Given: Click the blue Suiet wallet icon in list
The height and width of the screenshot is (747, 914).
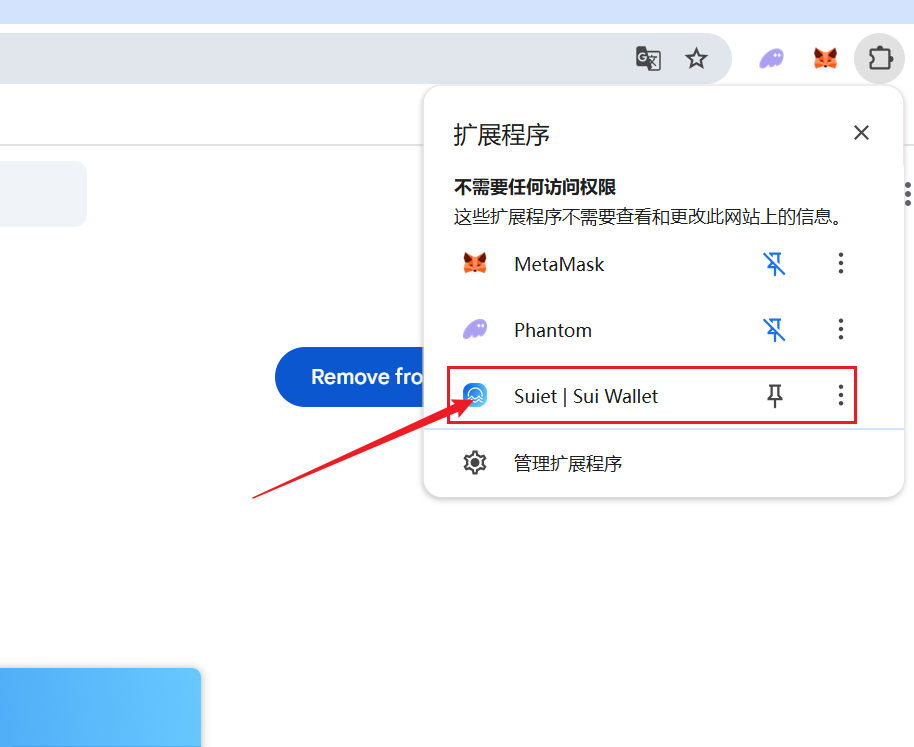Looking at the screenshot, I should click(475, 396).
